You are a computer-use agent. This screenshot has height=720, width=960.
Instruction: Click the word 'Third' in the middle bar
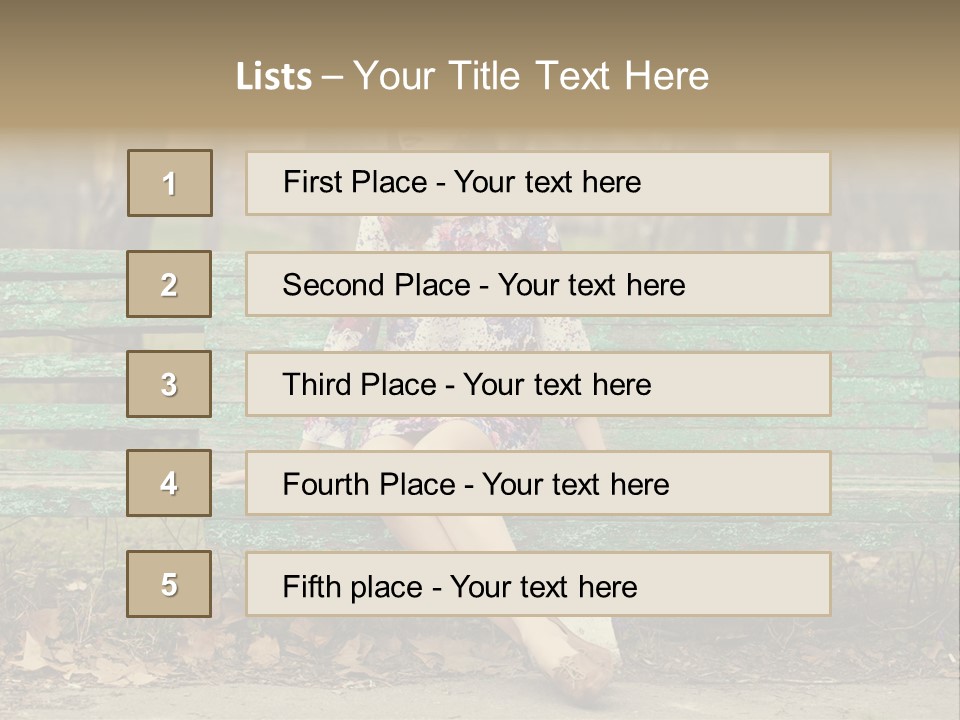coord(317,385)
